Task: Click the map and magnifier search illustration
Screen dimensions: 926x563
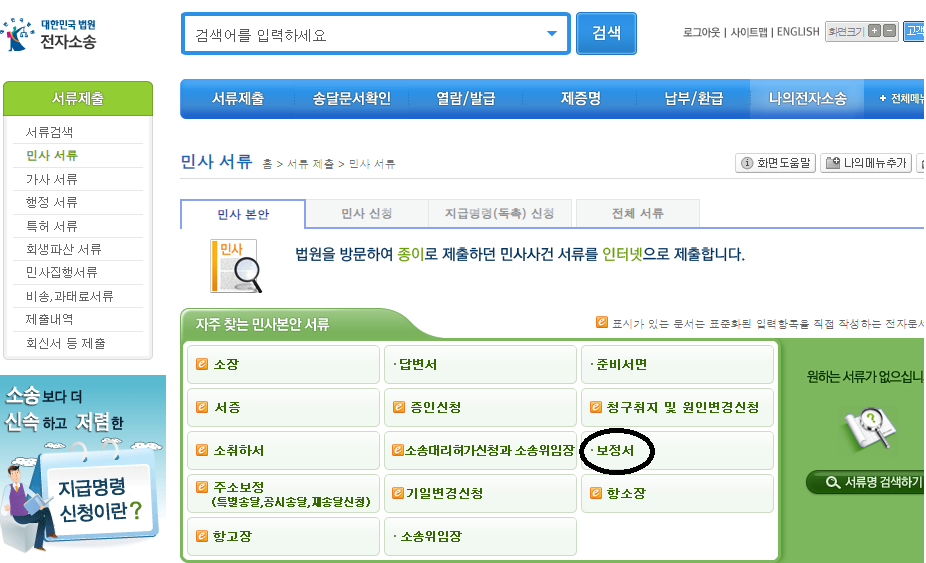Action: coord(870,428)
